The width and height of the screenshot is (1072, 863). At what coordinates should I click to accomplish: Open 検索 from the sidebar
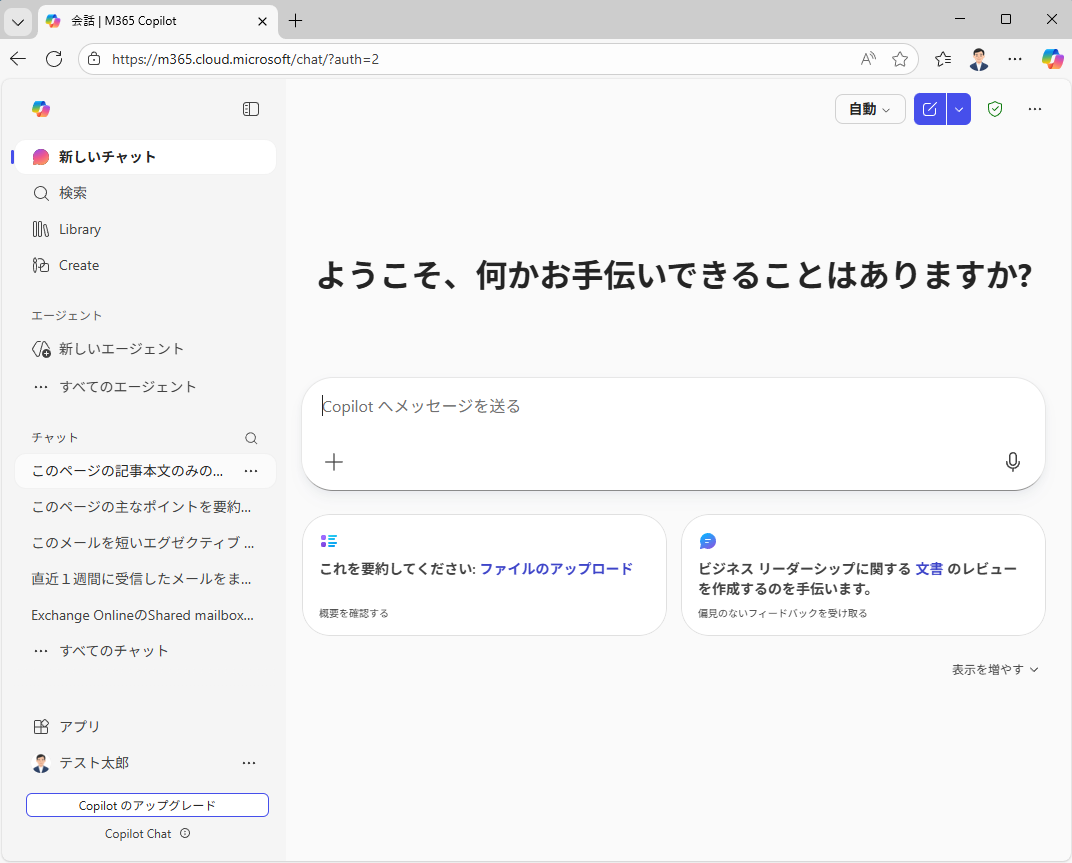73,193
